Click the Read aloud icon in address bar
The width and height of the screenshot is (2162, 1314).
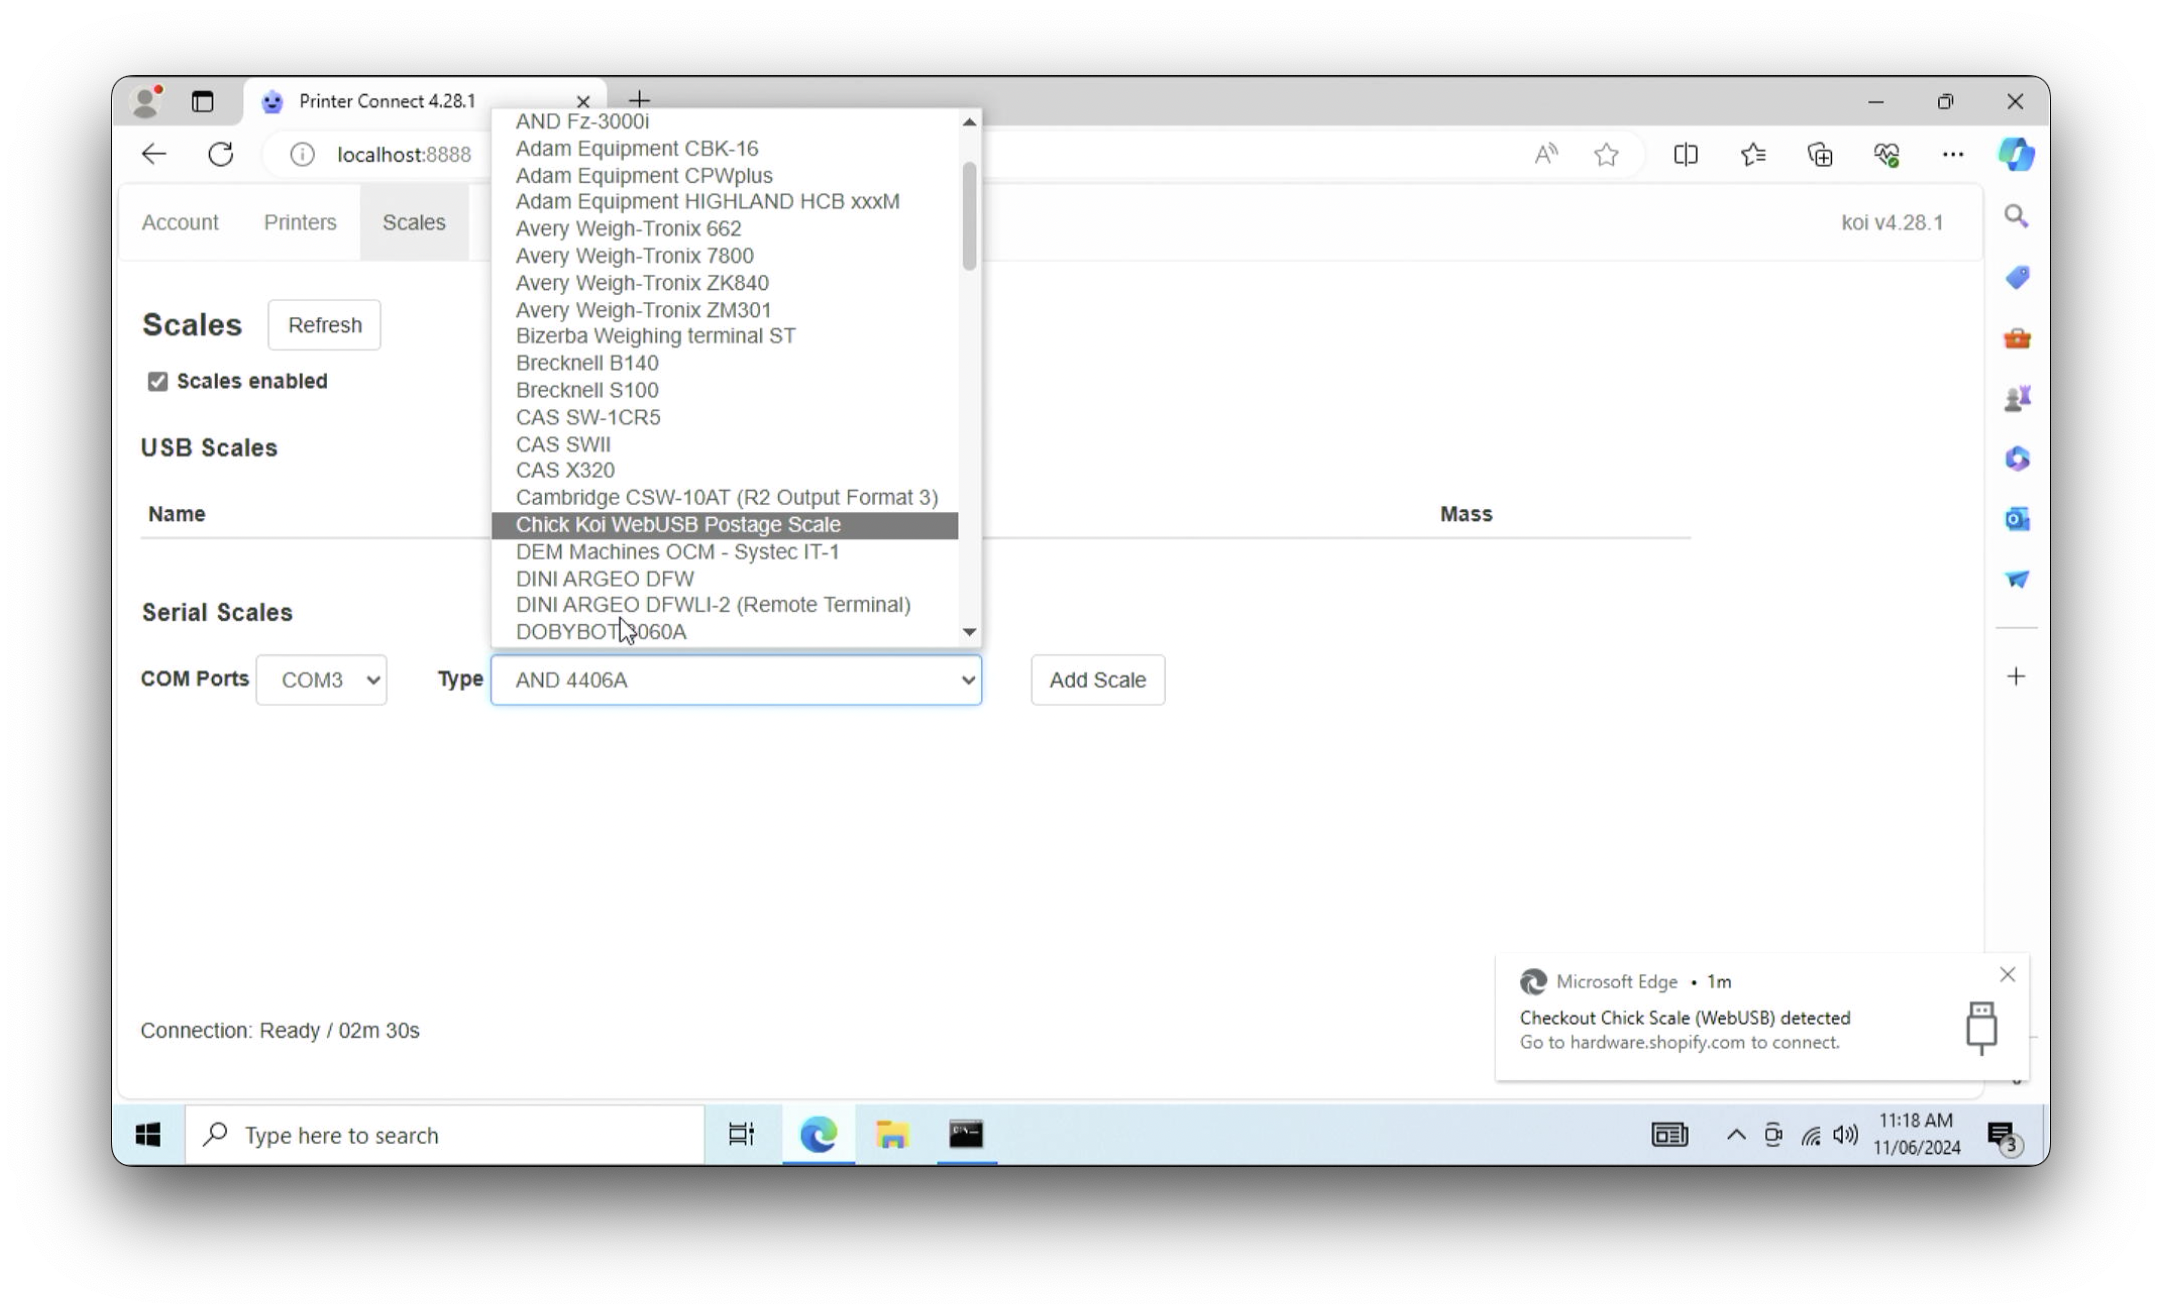[x=1545, y=154]
